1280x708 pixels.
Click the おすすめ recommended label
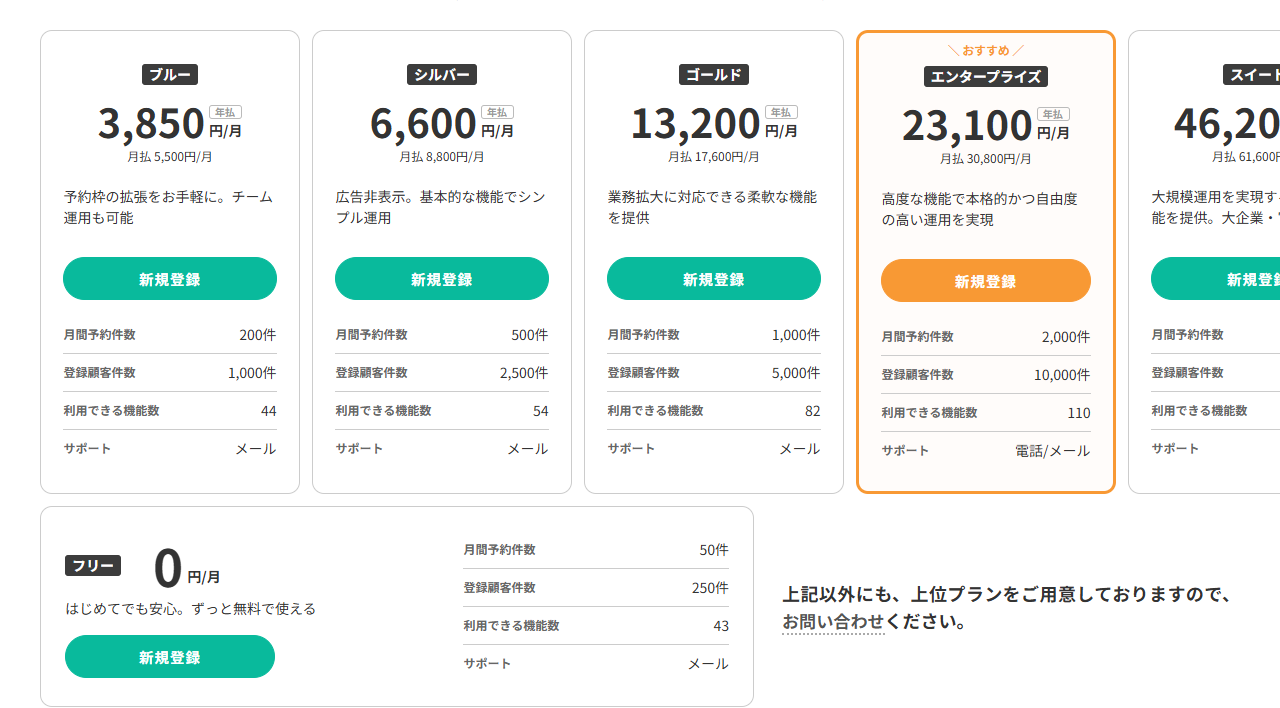coord(986,50)
